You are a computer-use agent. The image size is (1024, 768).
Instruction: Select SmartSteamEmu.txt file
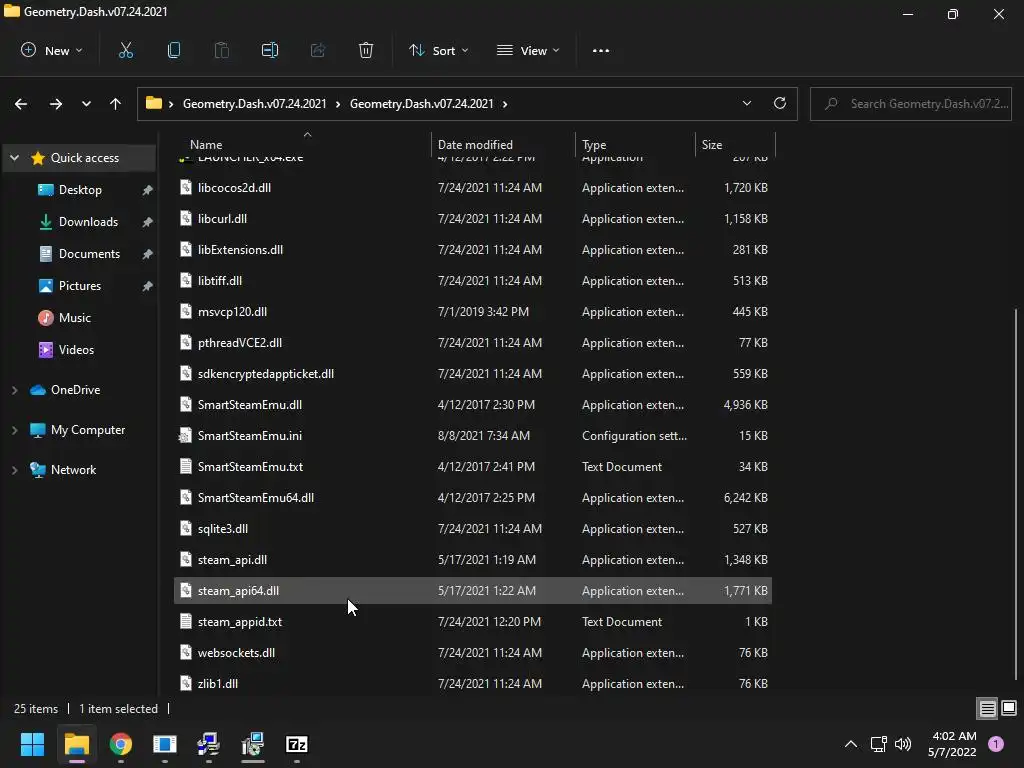tap(473, 467)
